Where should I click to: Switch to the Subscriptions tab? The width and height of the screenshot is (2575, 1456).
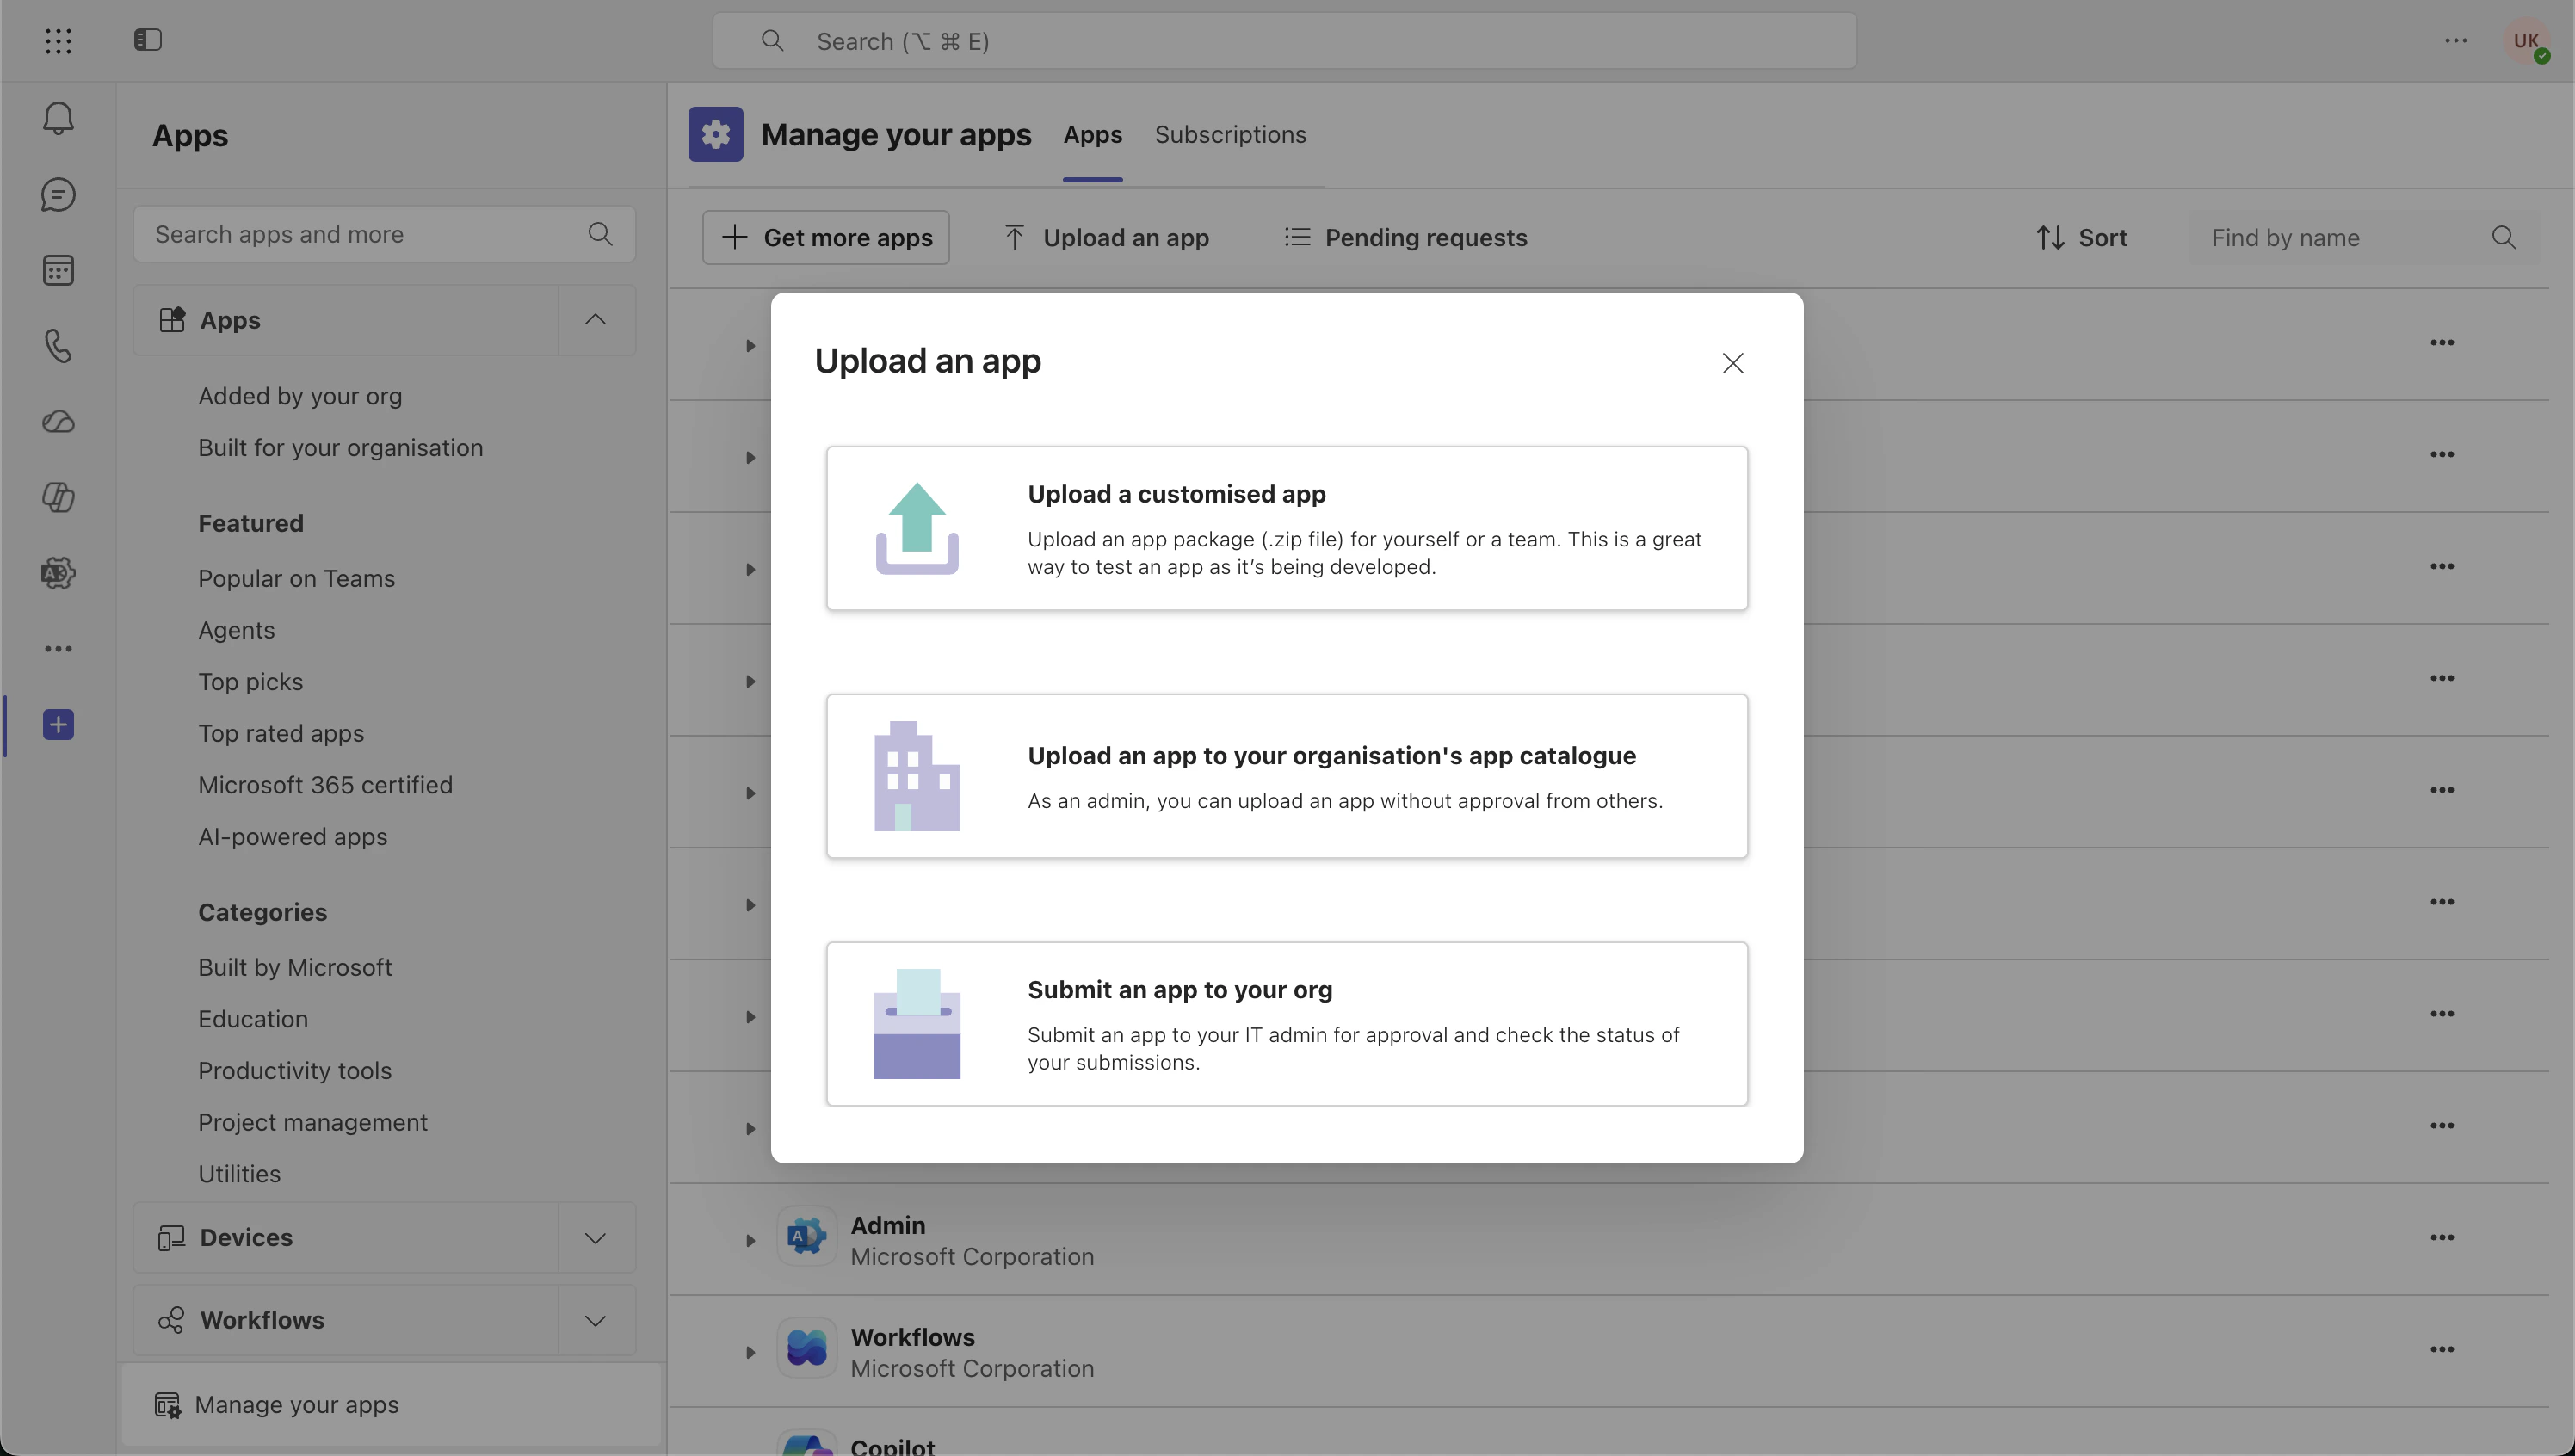tap(1230, 134)
